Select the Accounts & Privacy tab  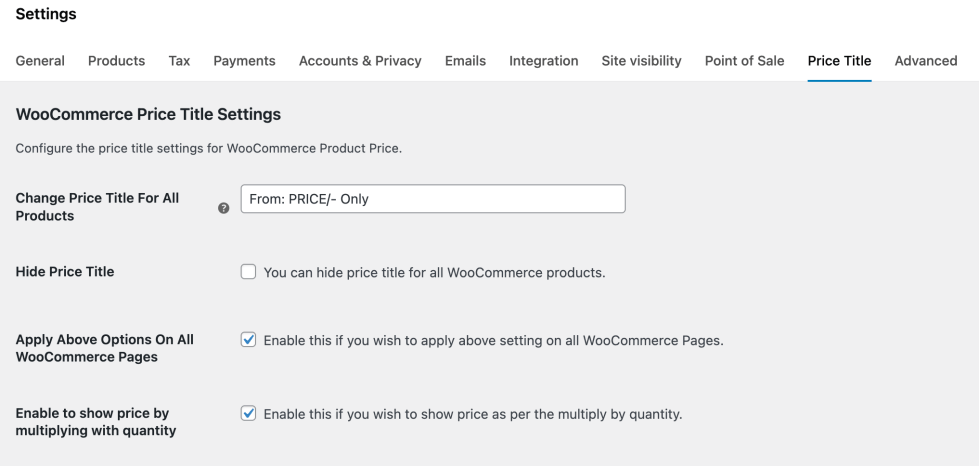pyautogui.click(x=360, y=61)
